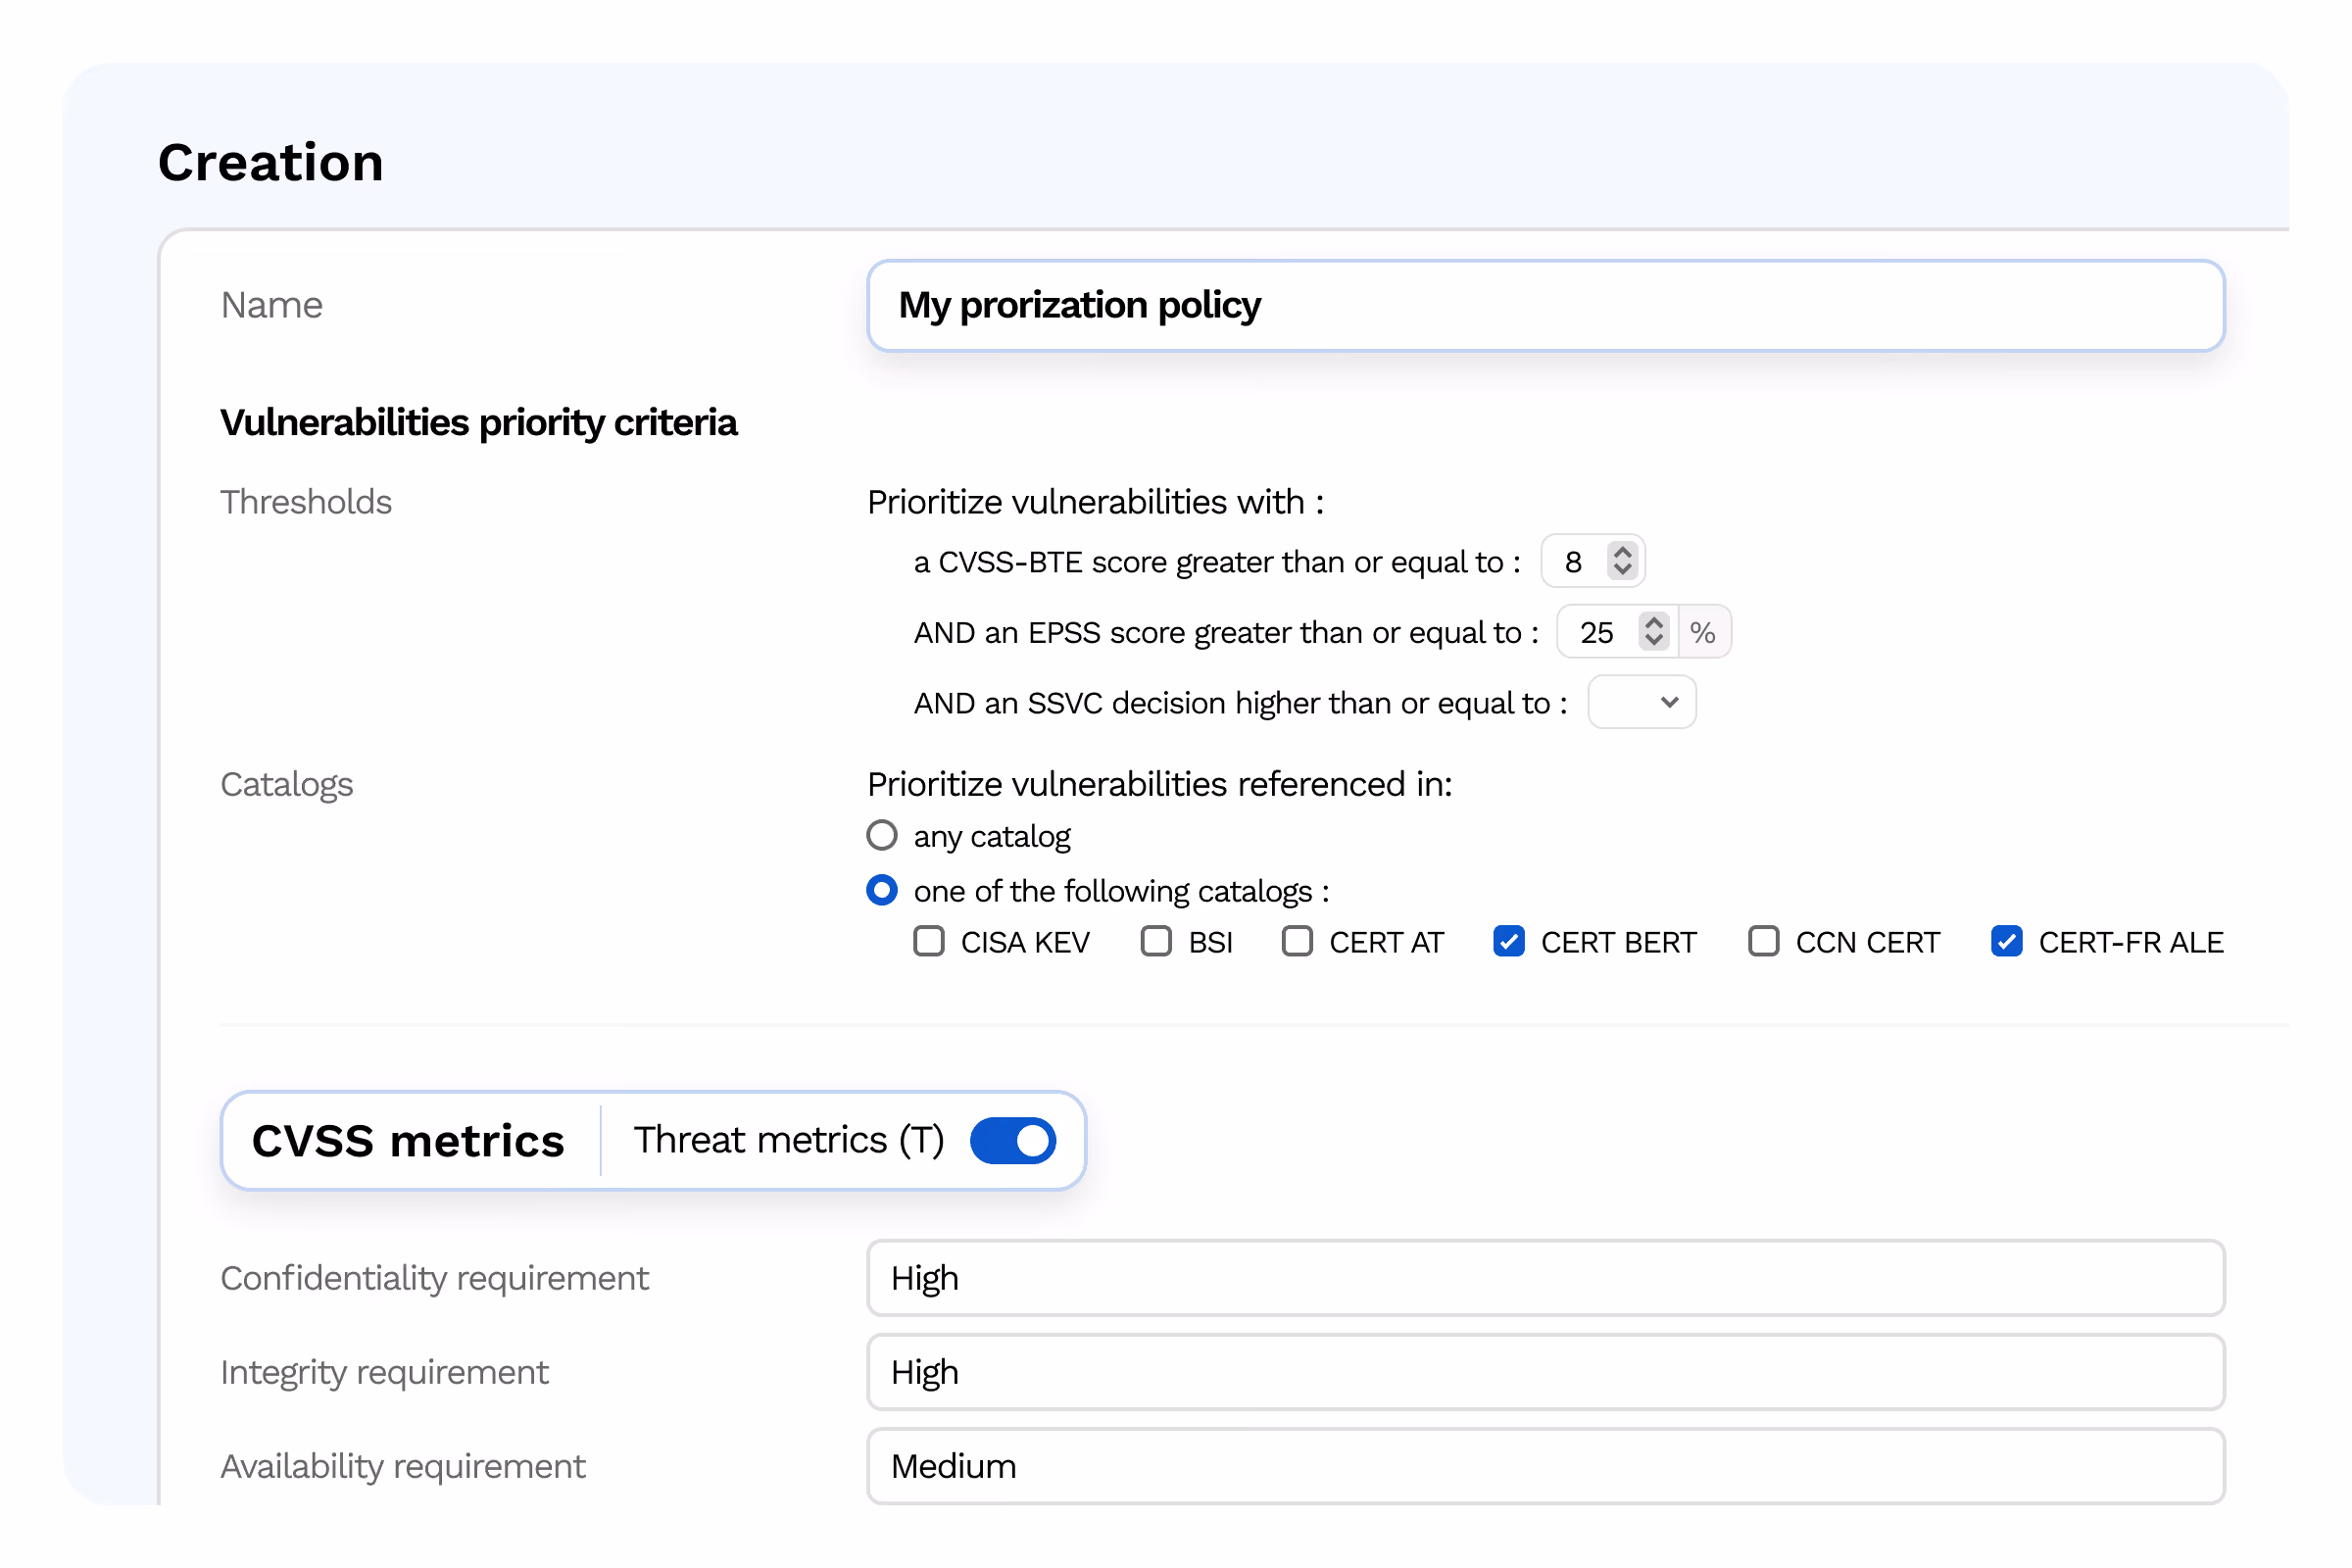Viewport: 2352px width, 1568px height.
Task: Open the SSVC decision dropdown
Action: point(1641,702)
